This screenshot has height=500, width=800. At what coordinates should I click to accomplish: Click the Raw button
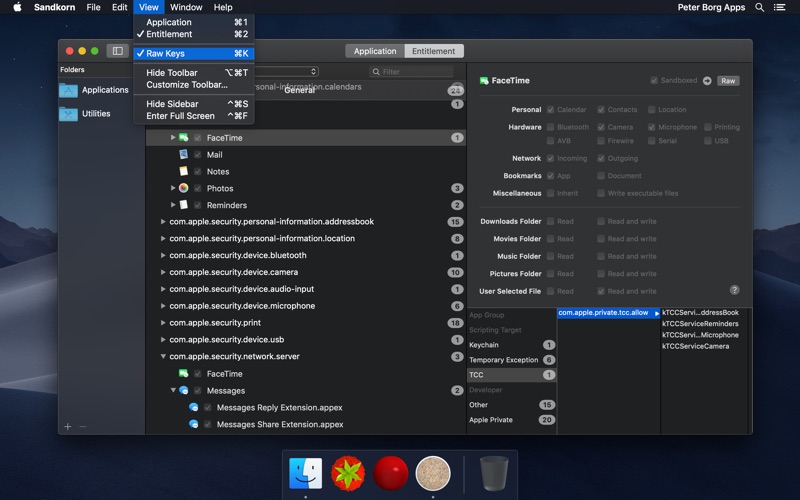click(x=728, y=81)
